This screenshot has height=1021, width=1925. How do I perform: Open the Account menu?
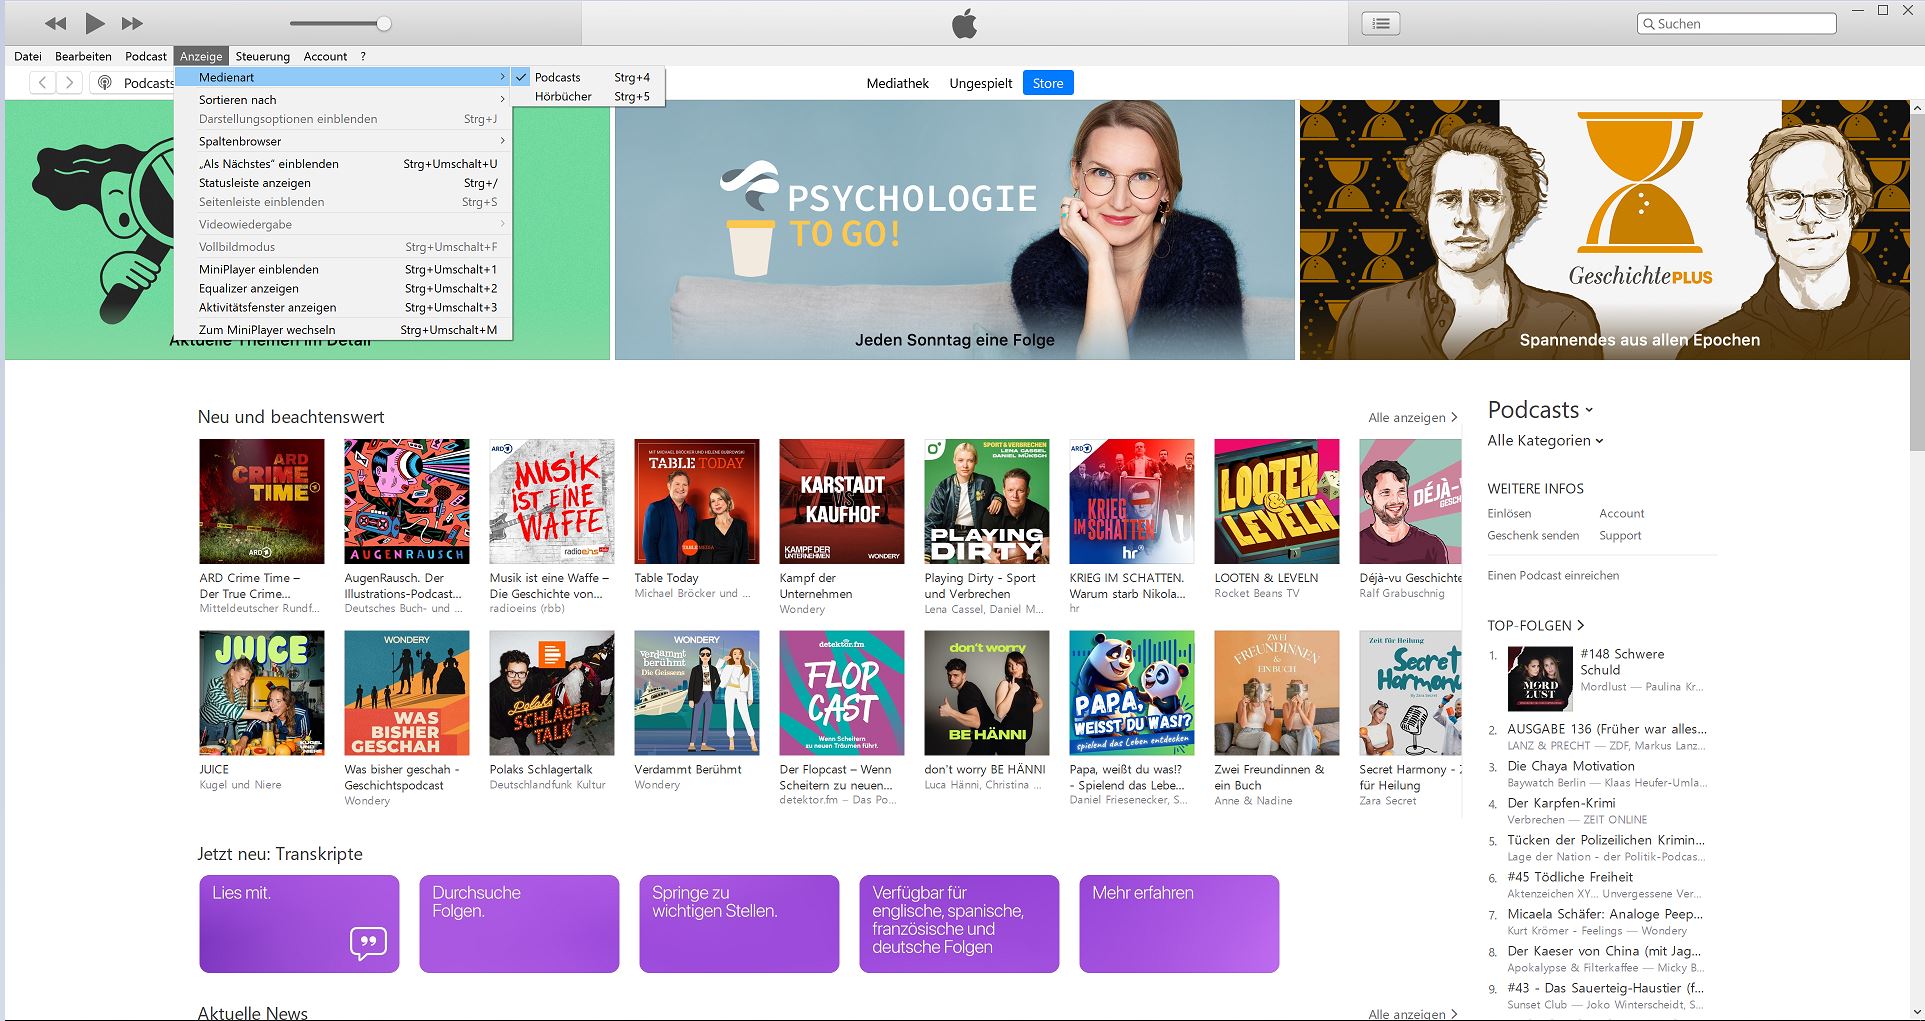click(x=325, y=56)
